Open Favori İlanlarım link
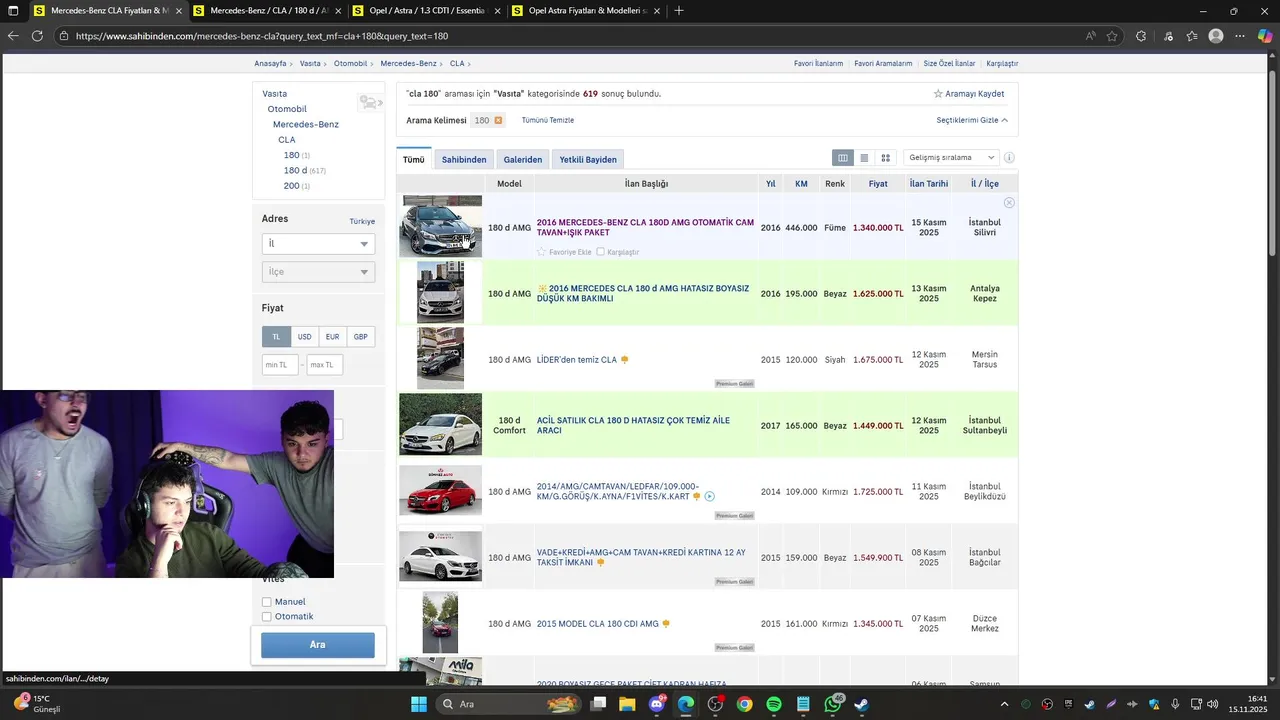The height and width of the screenshot is (720, 1280). pos(818,63)
